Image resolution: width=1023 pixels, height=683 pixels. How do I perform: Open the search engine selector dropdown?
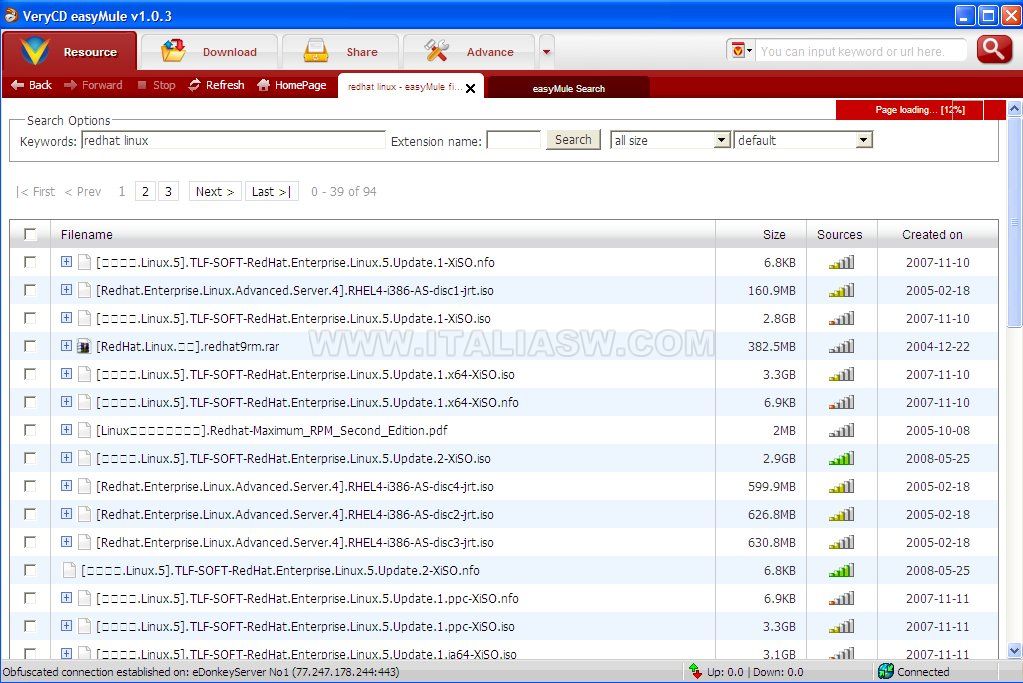(x=741, y=50)
